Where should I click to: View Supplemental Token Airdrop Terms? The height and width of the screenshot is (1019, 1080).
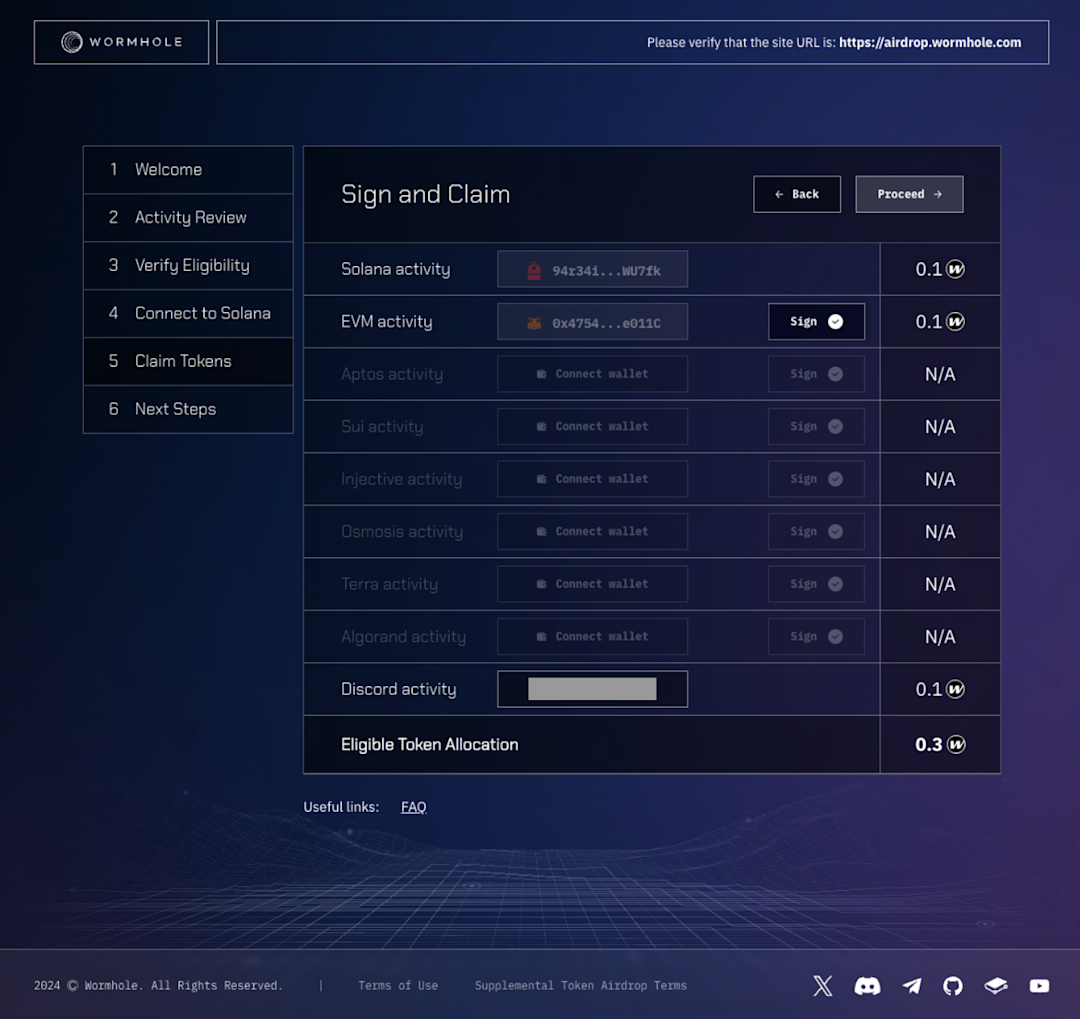pos(580,986)
